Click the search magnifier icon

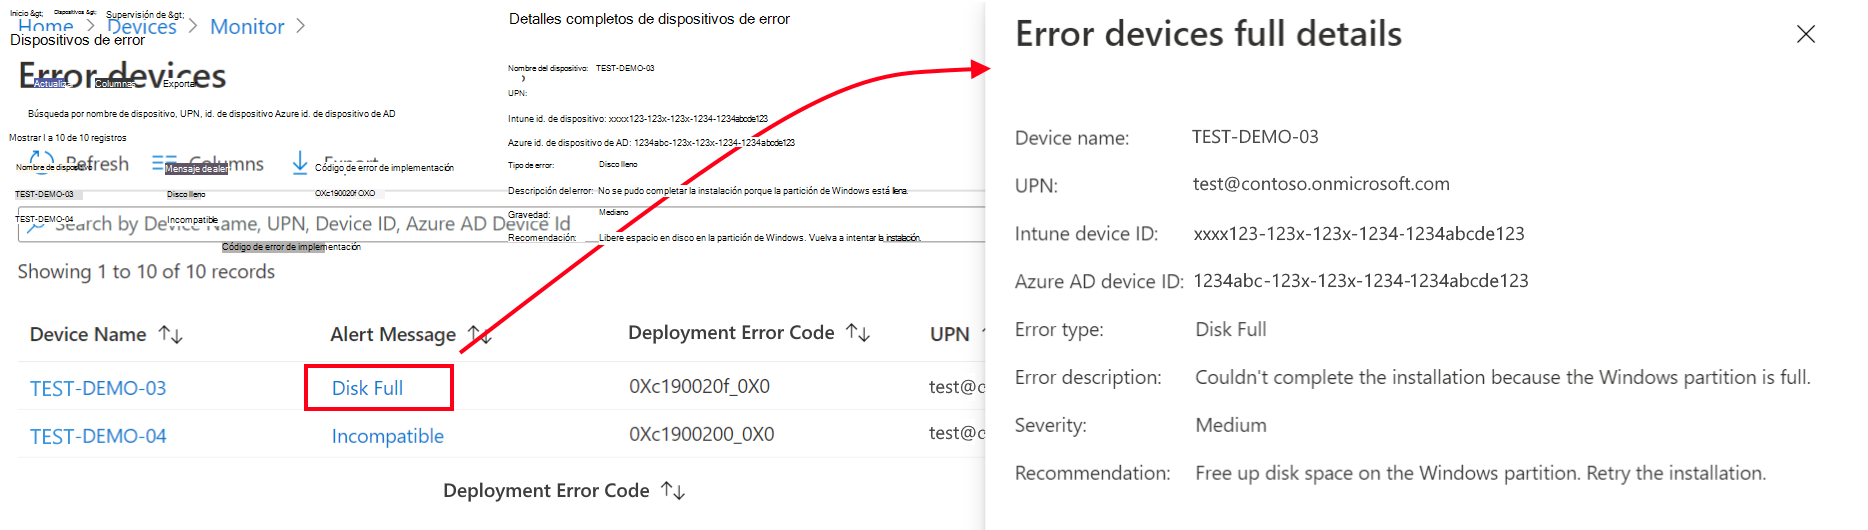pyautogui.click(x=37, y=224)
